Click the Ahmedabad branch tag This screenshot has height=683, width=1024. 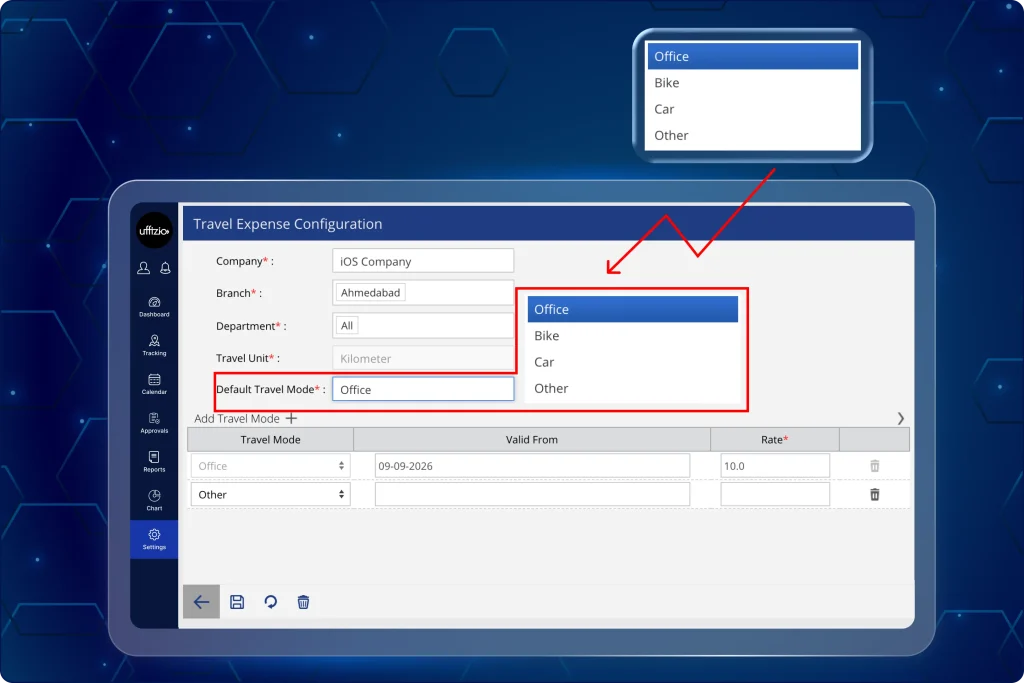370,293
